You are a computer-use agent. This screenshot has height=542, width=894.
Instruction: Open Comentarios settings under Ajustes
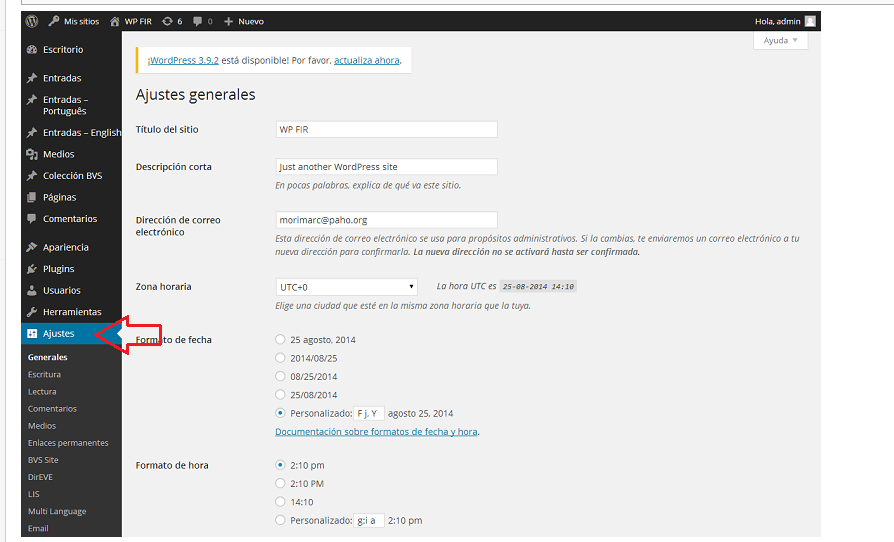click(x=52, y=409)
